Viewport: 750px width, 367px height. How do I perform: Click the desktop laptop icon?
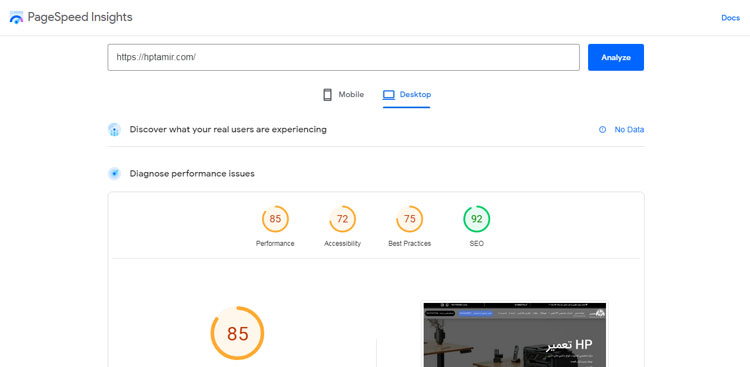point(388,95)
